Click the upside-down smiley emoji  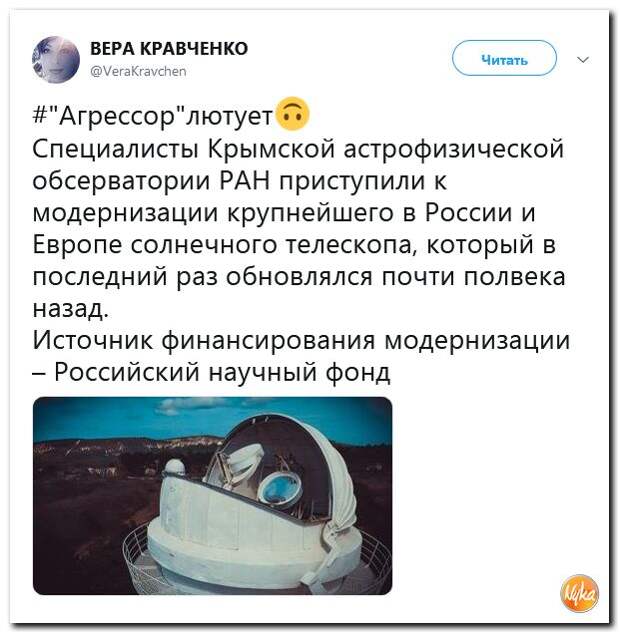pos(294,114)
